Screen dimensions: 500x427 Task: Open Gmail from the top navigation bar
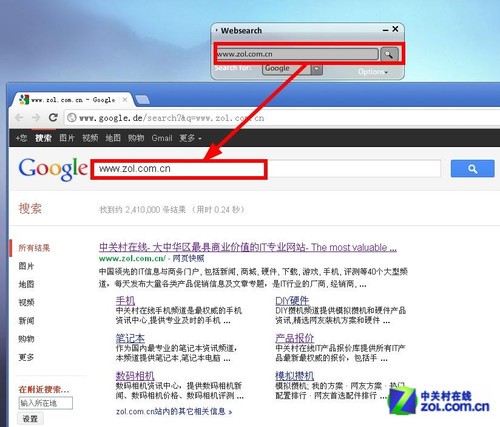[x=162, y=138]
